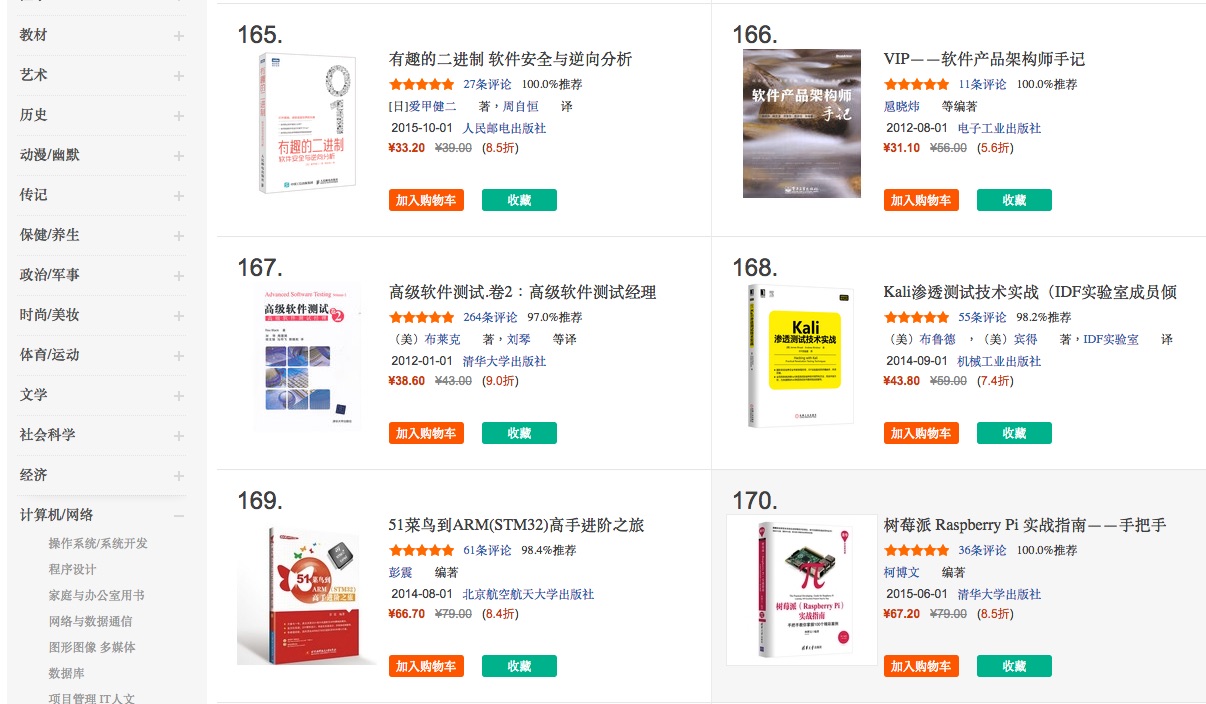Click the star rating of book 165
1206x704 pixels.
click(x=421, y=84)
